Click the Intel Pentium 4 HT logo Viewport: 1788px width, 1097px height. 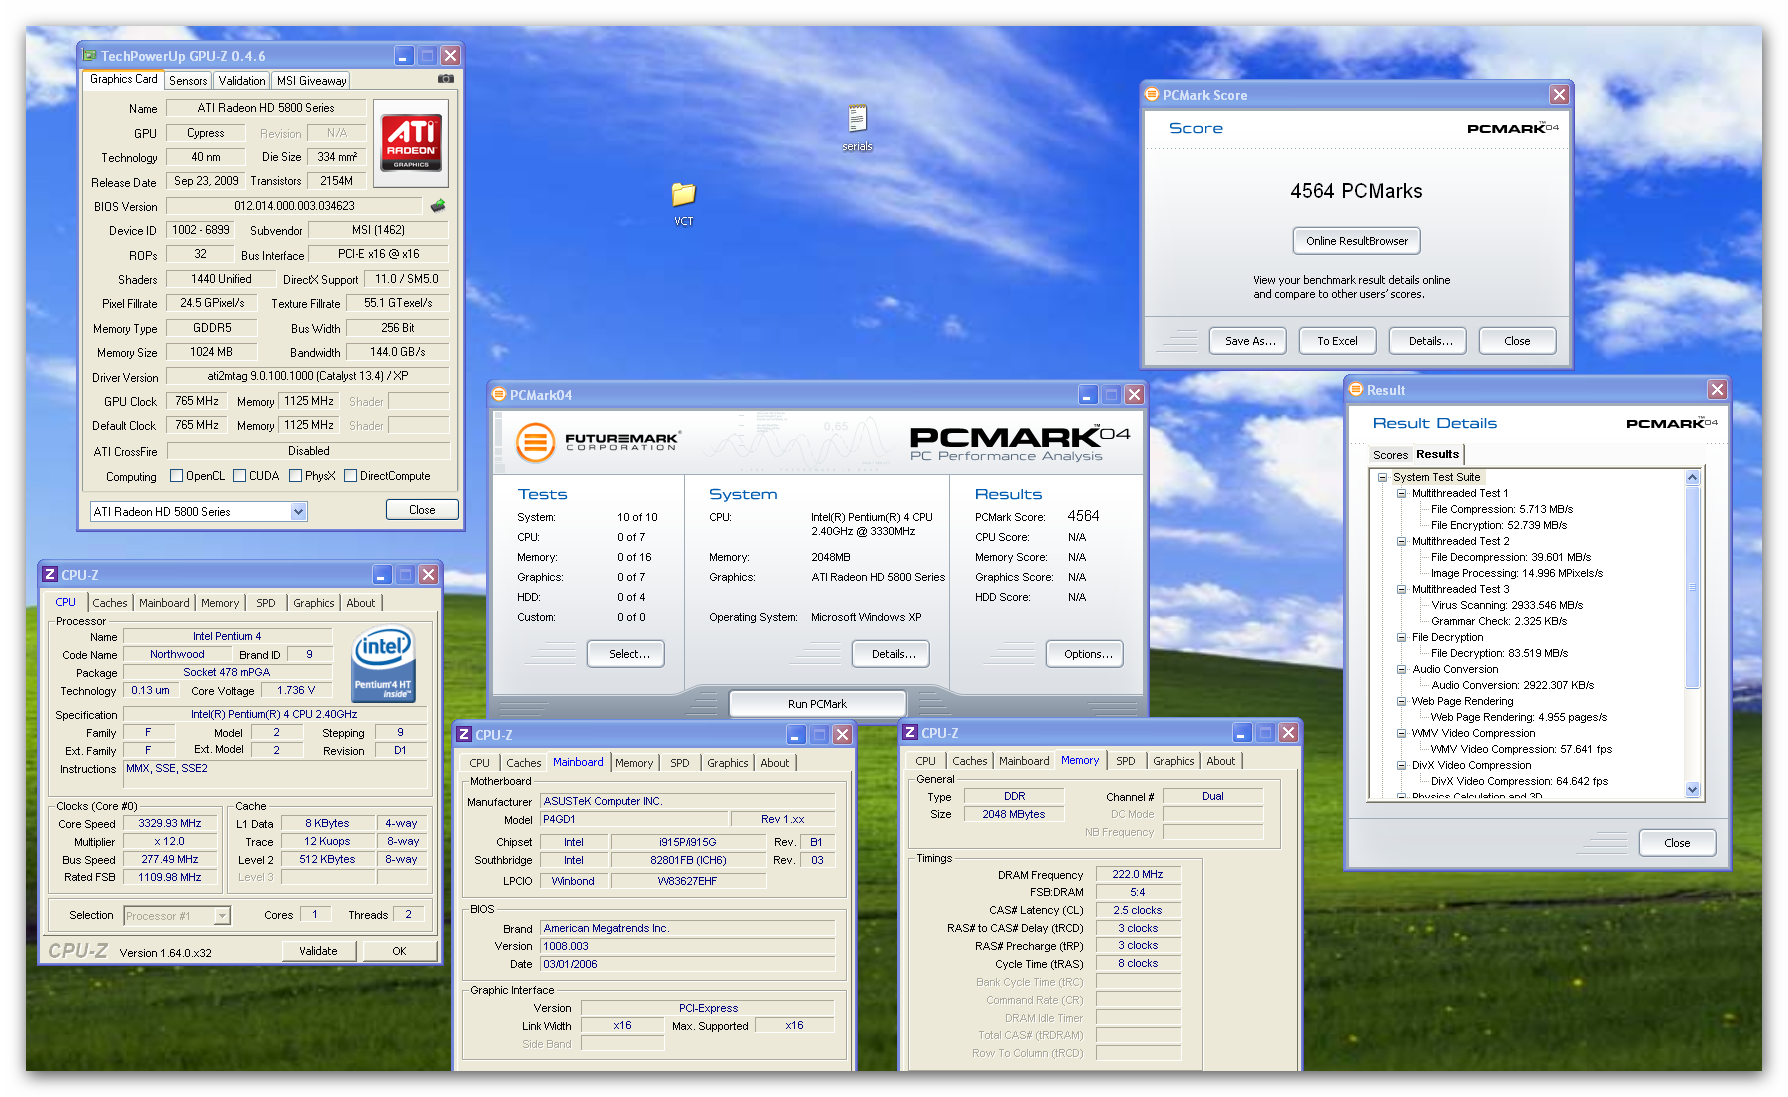pos(383,664)
